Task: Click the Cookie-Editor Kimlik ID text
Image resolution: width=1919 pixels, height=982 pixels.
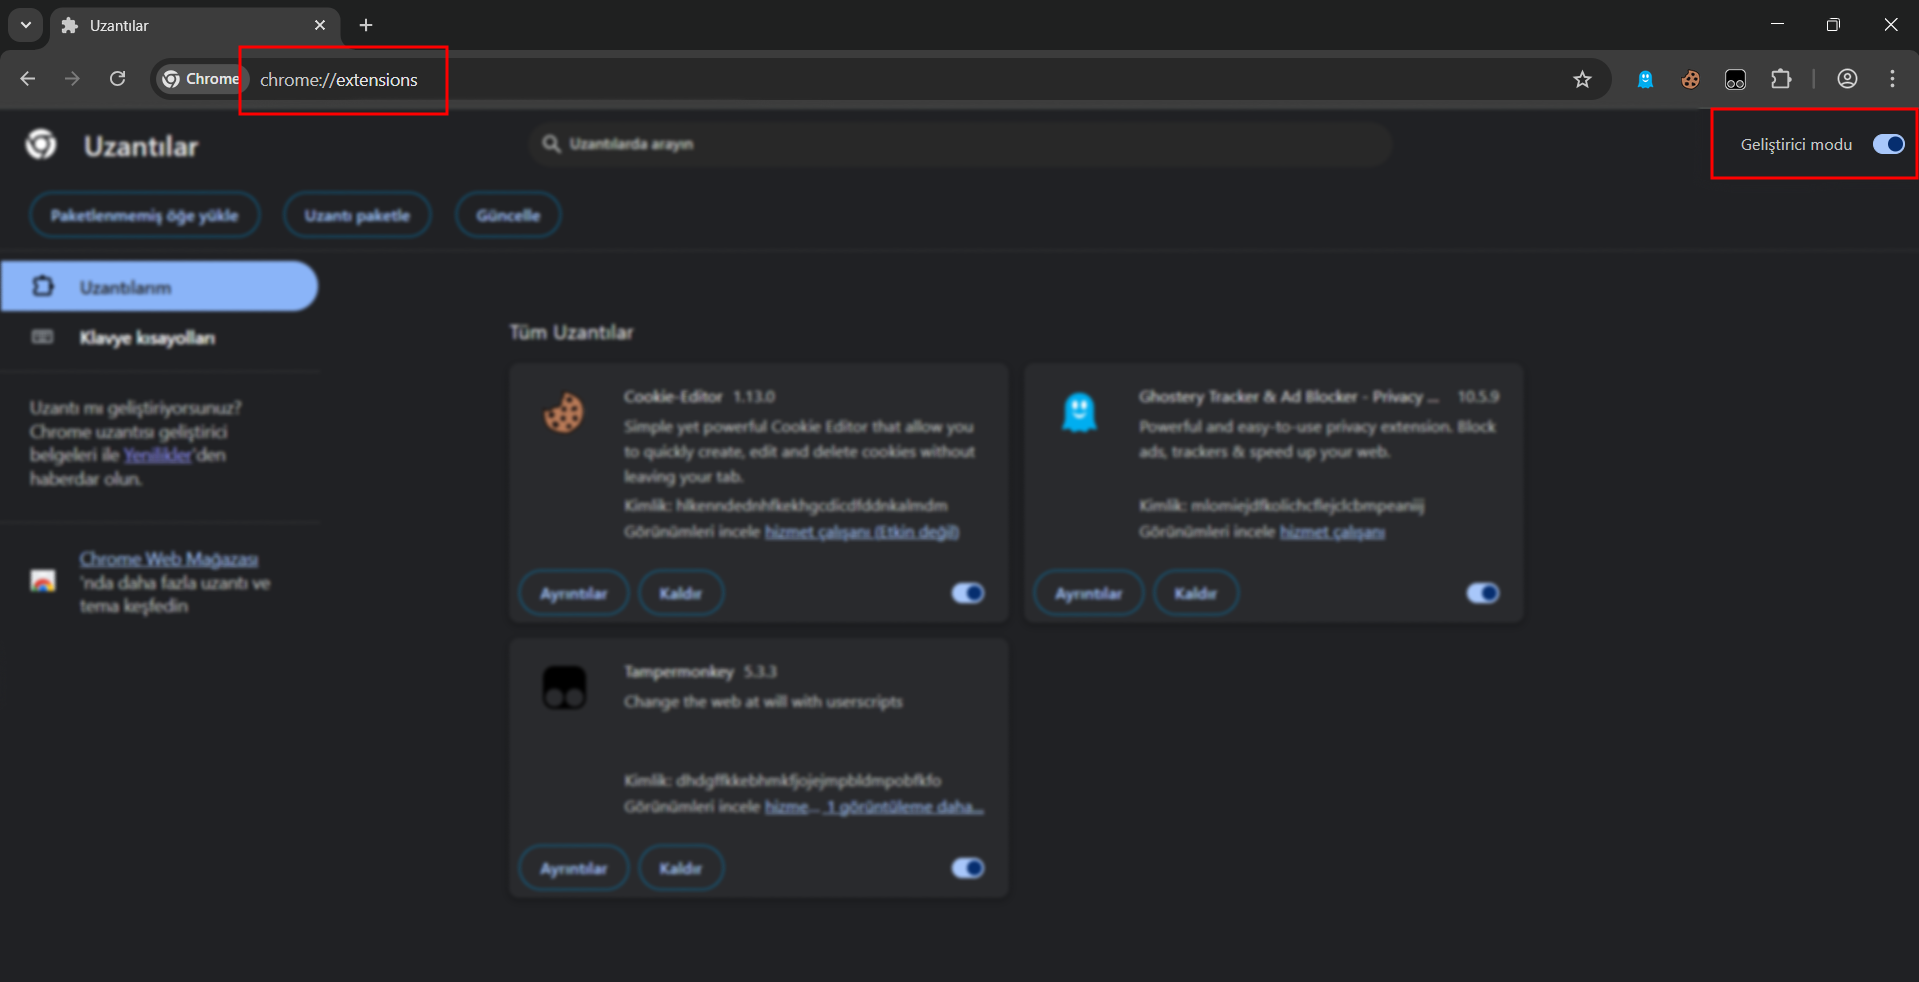Action: 786,506
